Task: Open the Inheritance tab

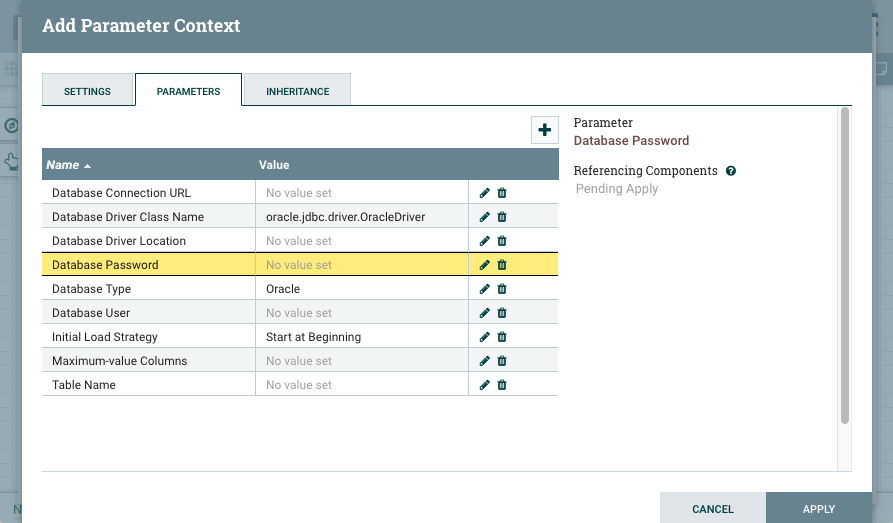Action: tap(297, 91)
